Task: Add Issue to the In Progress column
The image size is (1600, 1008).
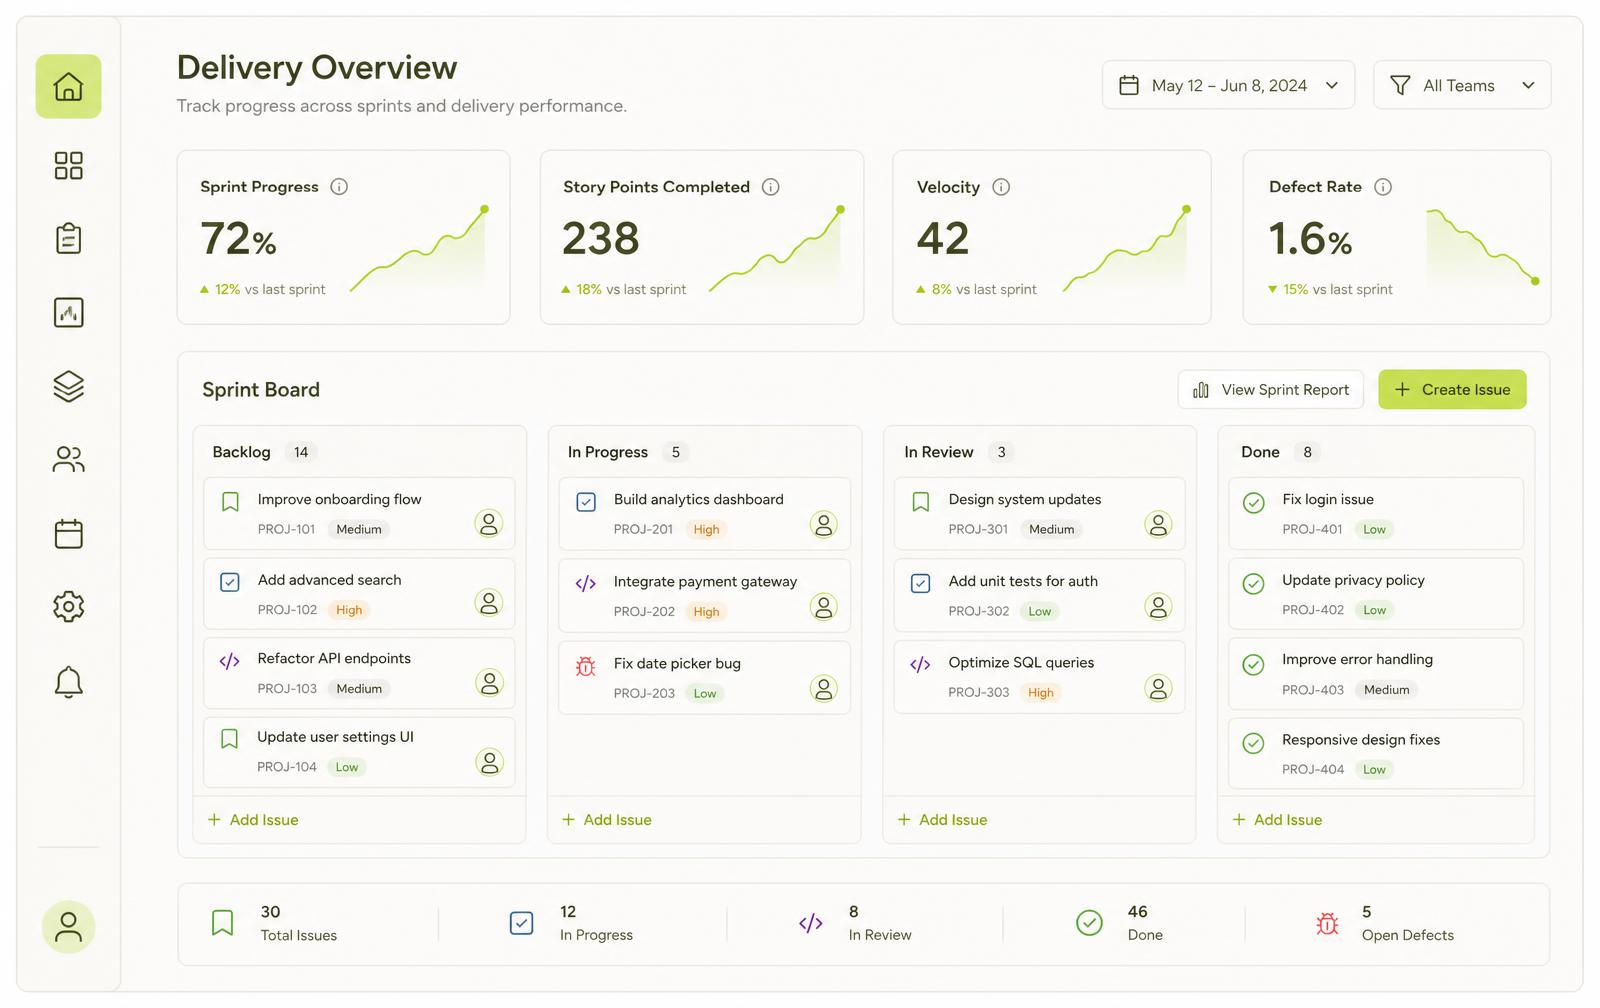Action: coord(607,820)
